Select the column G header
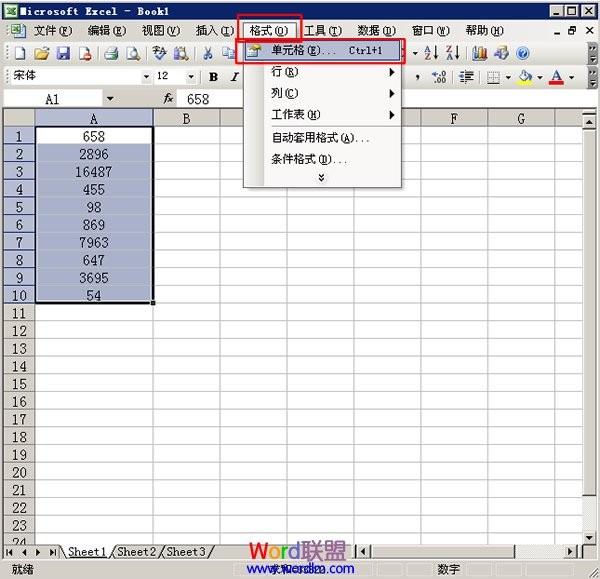The width and height of the screenshot is (600, 579). (521, 118)
